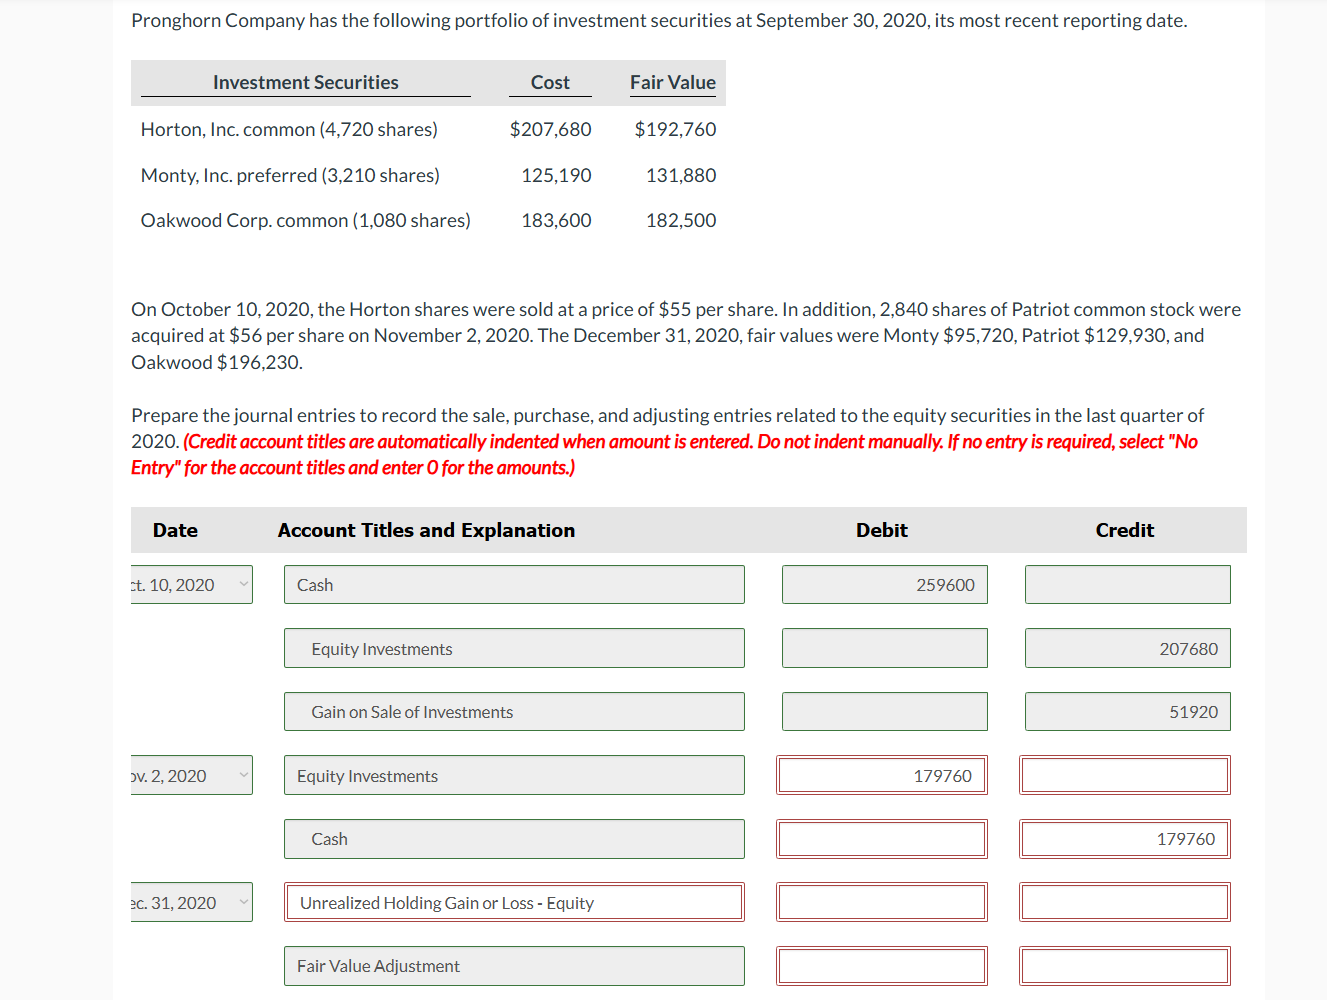Click the empty debit field in Nov. 2 Cash row
The width and height of the screenshot is (1327, 1000).
882,839
